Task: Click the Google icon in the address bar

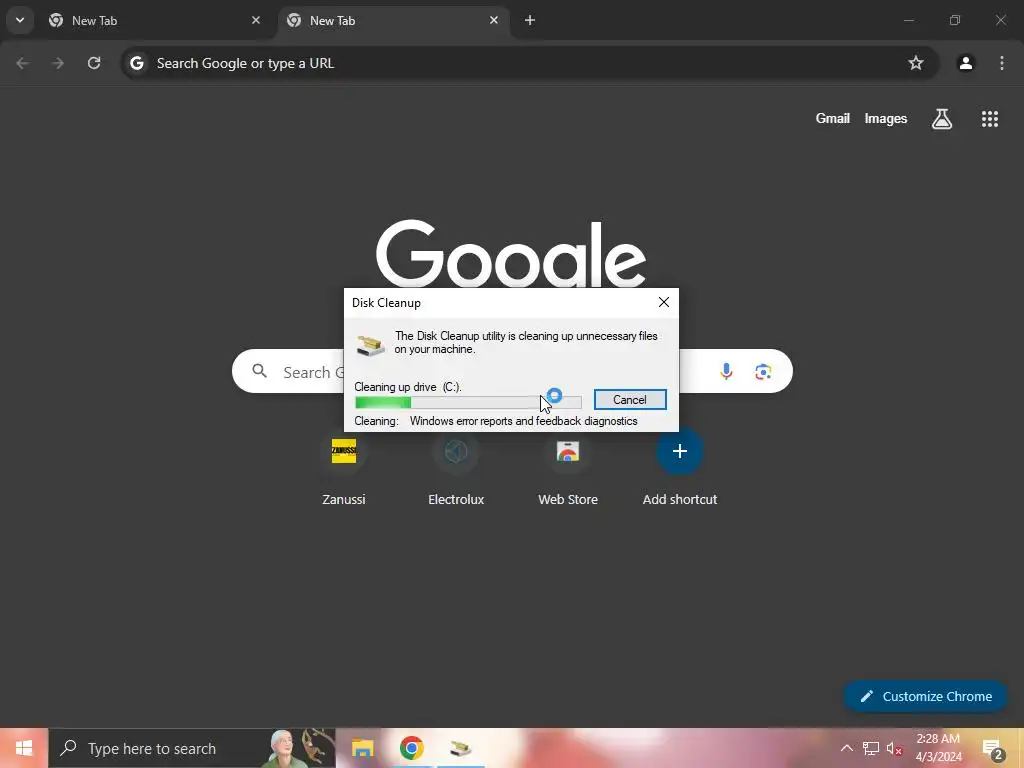Action: 136,63
